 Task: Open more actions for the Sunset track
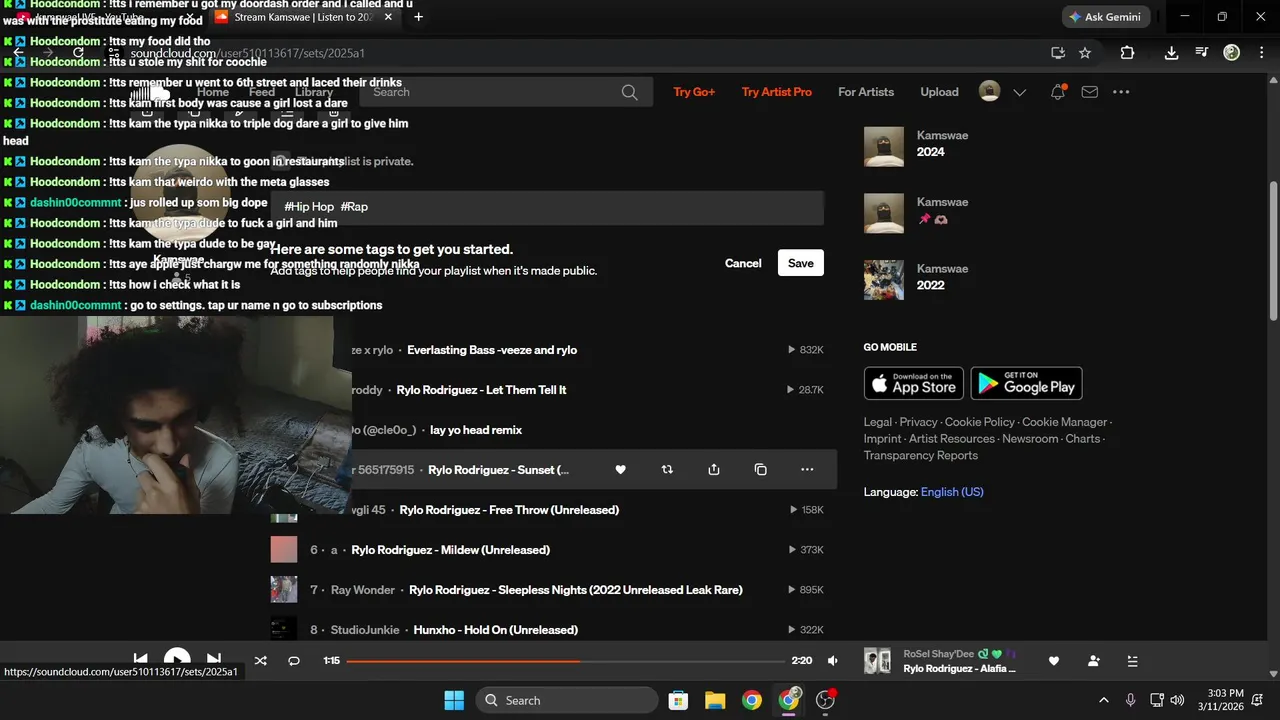(807, 470)
